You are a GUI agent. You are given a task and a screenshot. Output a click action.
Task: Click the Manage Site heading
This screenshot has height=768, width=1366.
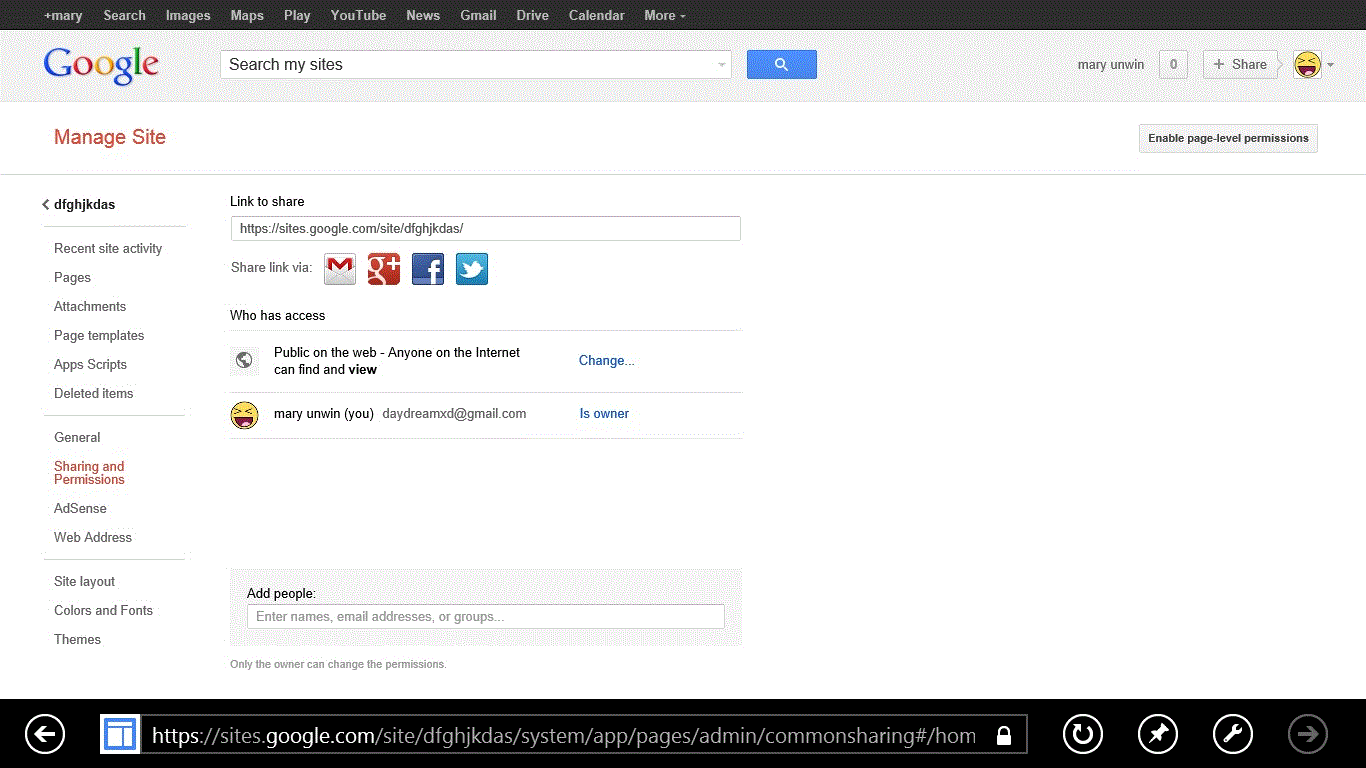coord(110,137)
